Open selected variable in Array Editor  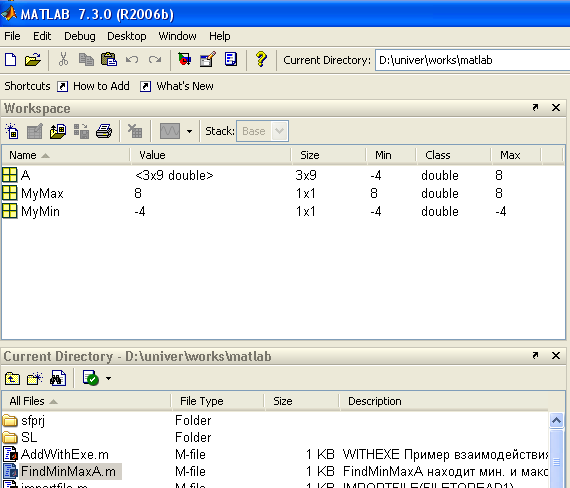tap(35, 131)
